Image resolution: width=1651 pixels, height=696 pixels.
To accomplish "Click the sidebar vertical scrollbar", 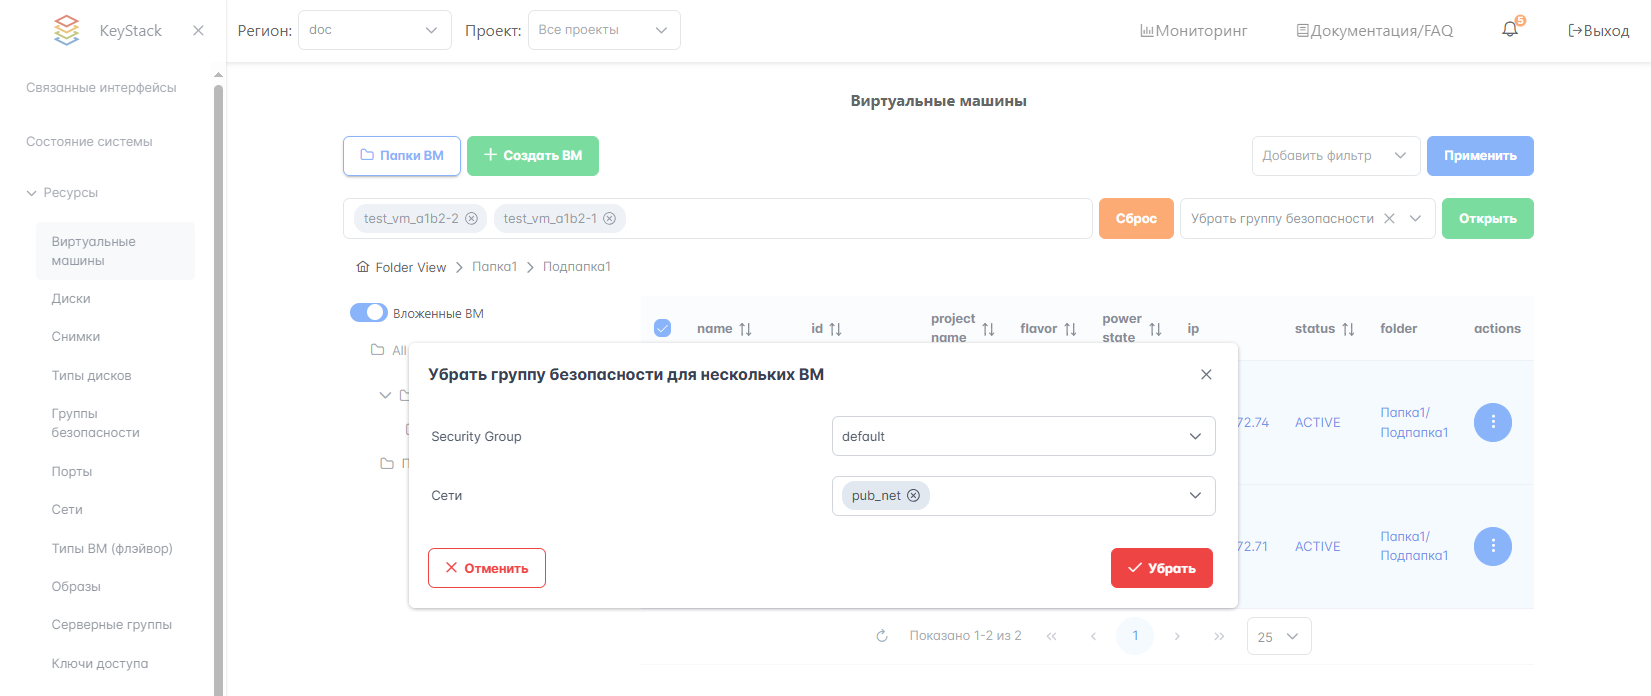I will [x=218, y=380].
